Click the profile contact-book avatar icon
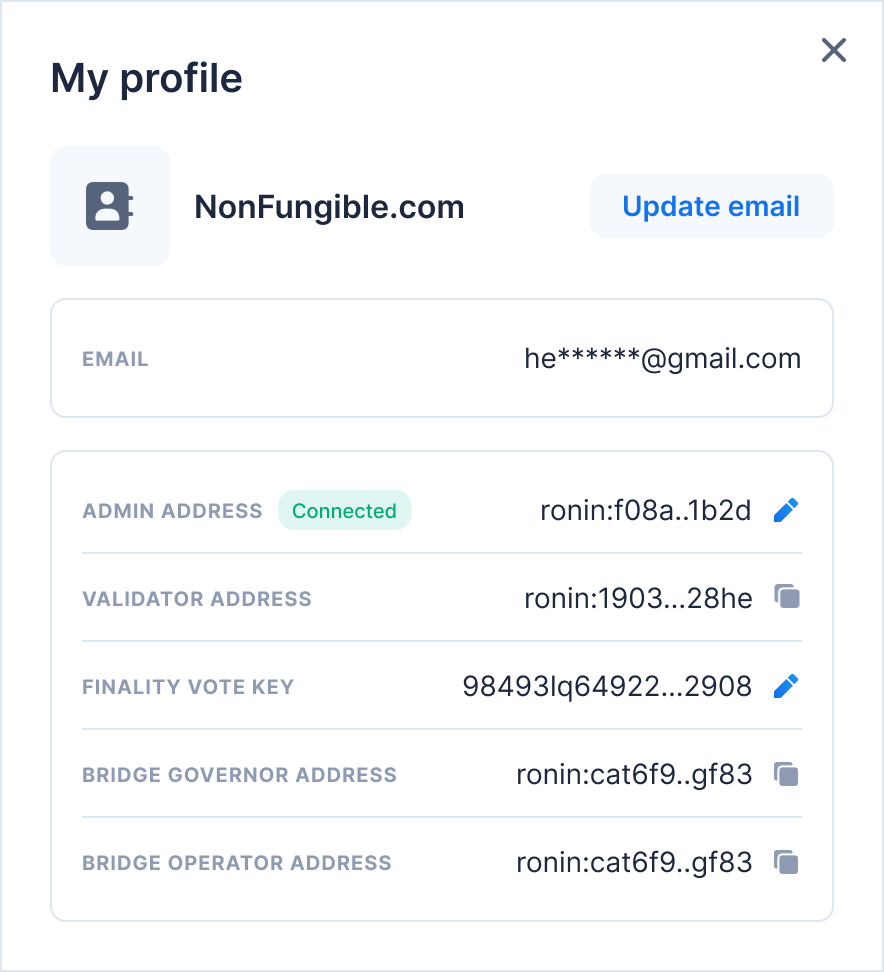Image resolution: width=884 pixels, height=972 pixels. (x=110, y=206)
